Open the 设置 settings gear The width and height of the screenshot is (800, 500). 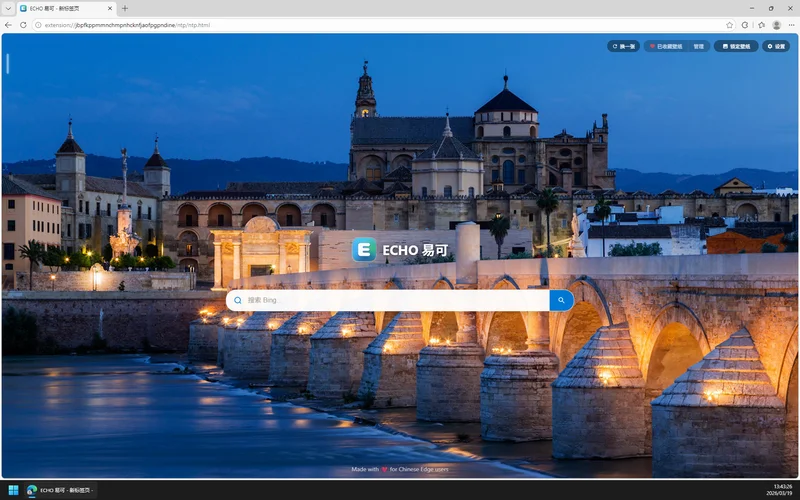tap(776, 46)
